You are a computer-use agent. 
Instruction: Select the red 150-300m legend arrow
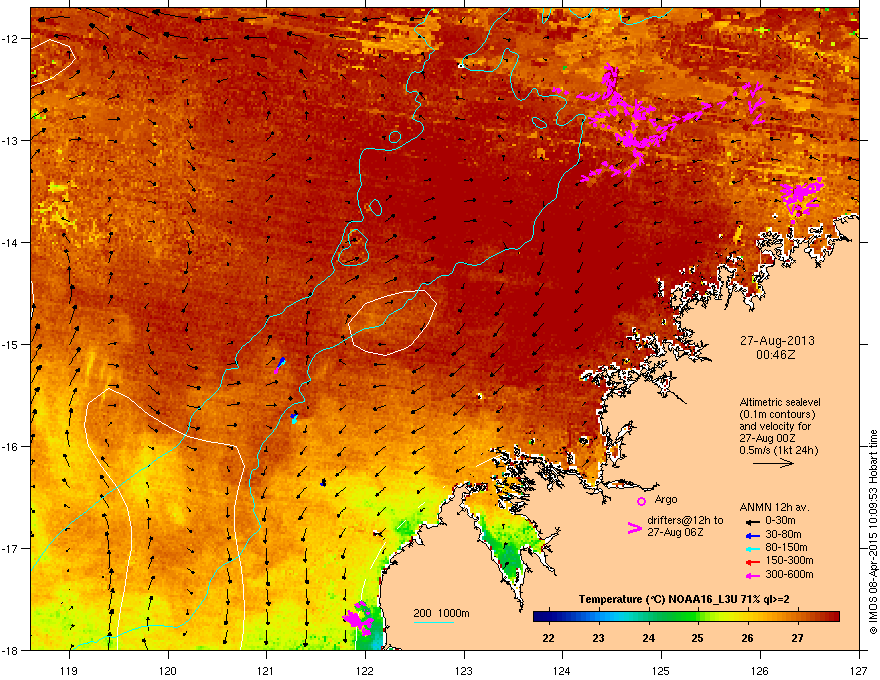click(752, 562)
